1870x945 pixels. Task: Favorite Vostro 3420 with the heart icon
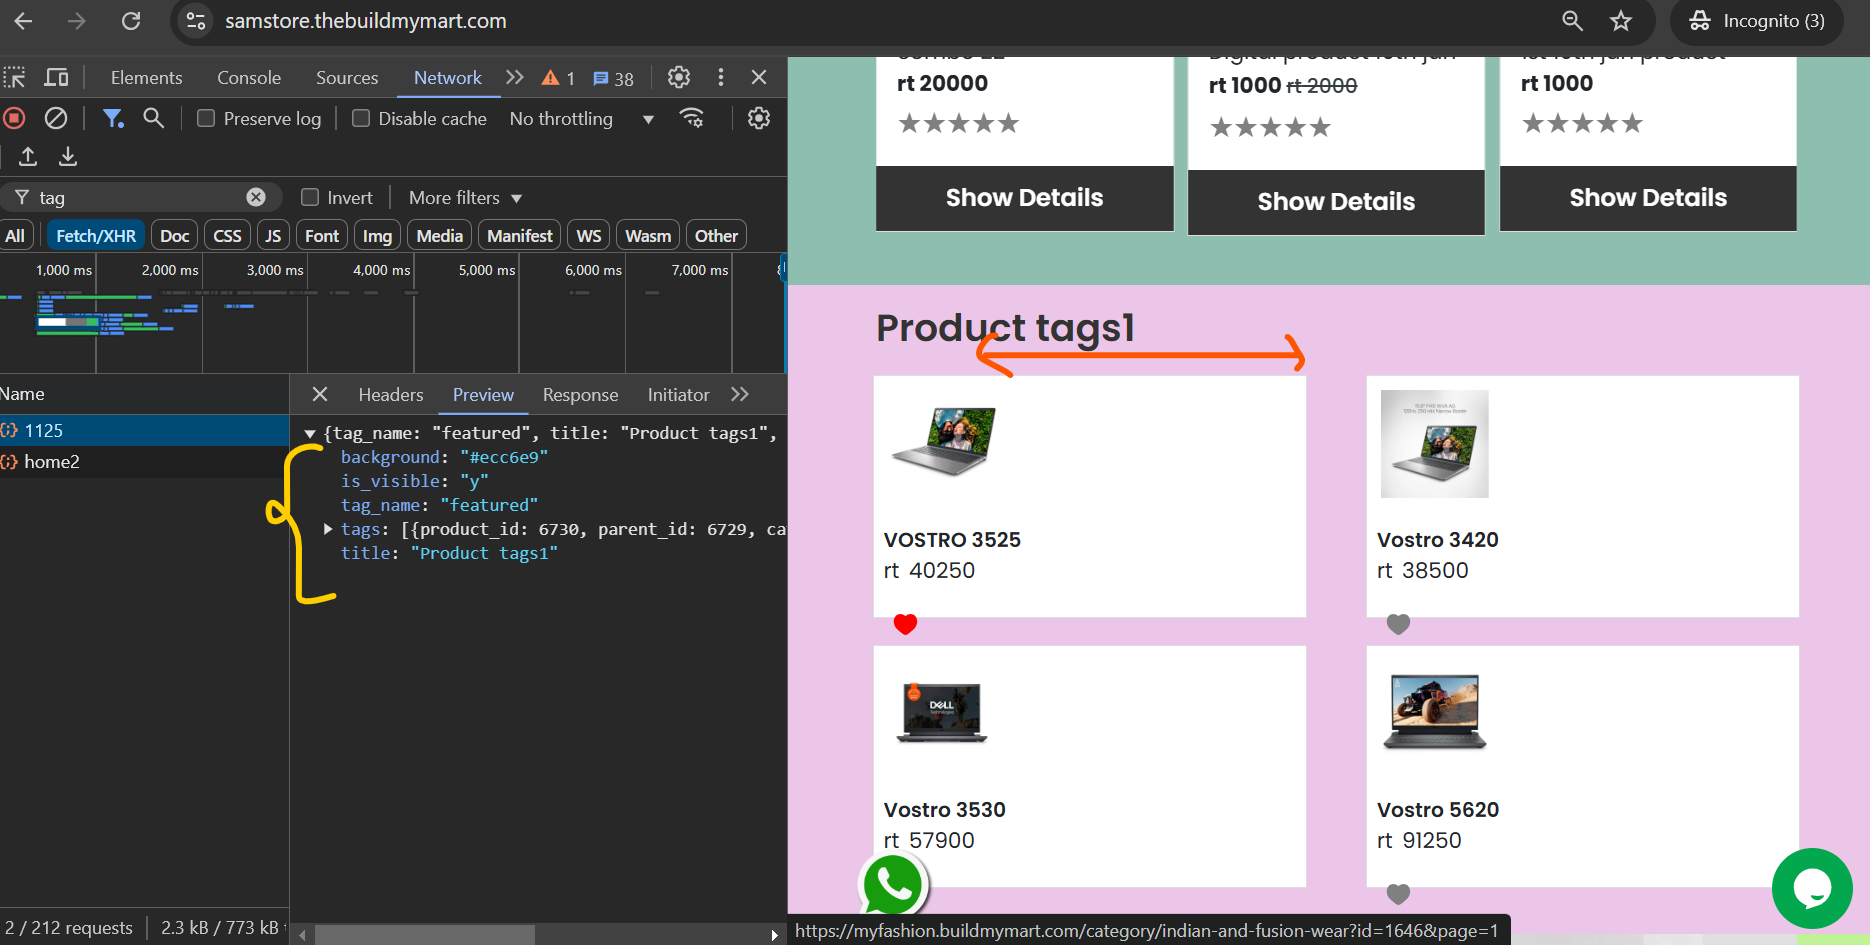tap(1398, 624)
